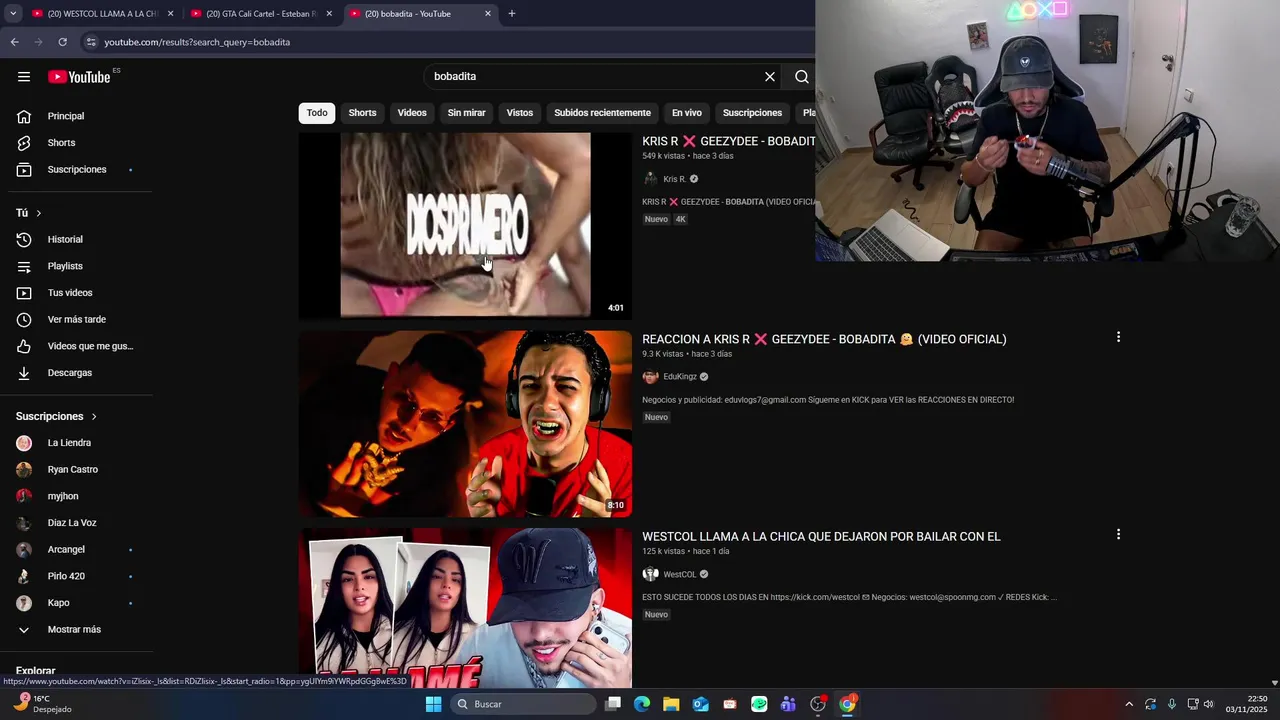Click the magnifier search button
Image resolution: width=1280 pixels, height=720 pixels.
click(802, 77)
